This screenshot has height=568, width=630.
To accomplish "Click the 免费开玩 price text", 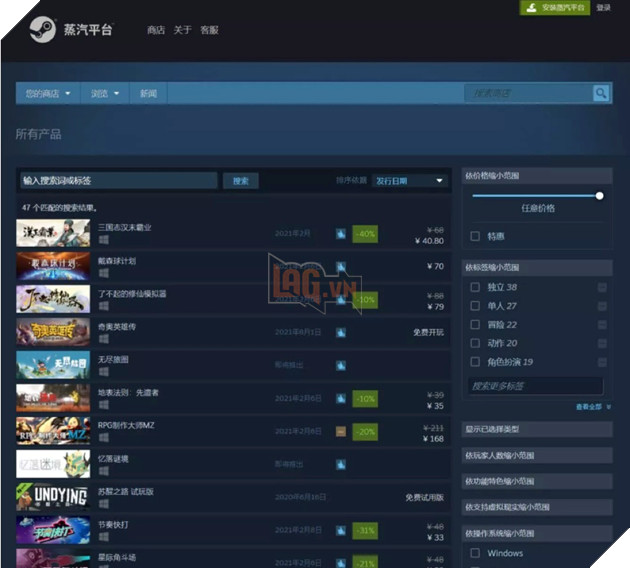I will click(x=429, y=333).
